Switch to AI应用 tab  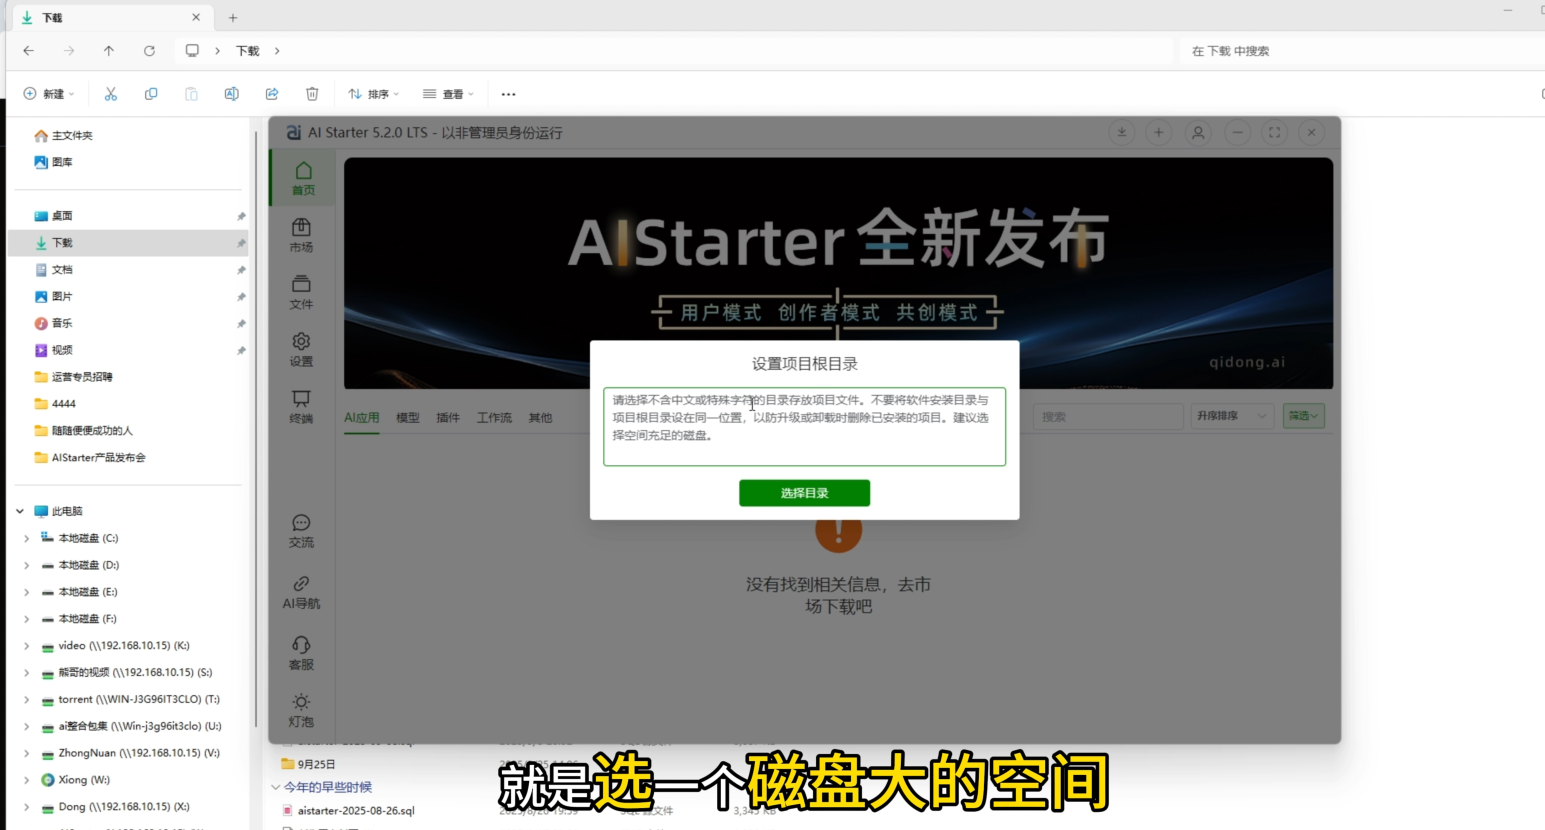pyautogui.click(x=362, y=418)
